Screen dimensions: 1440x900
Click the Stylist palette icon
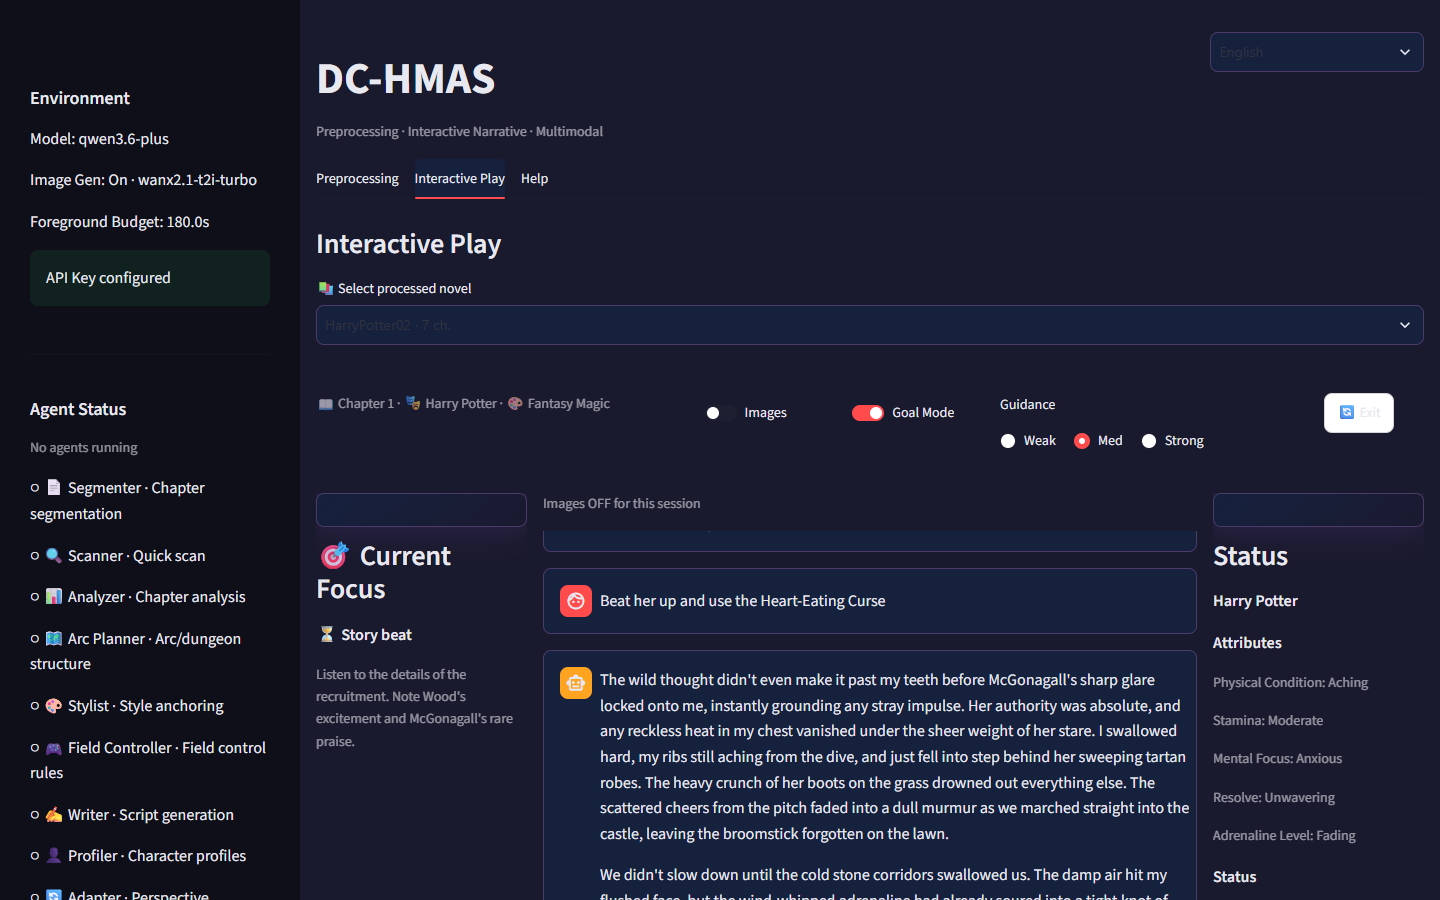54,705
